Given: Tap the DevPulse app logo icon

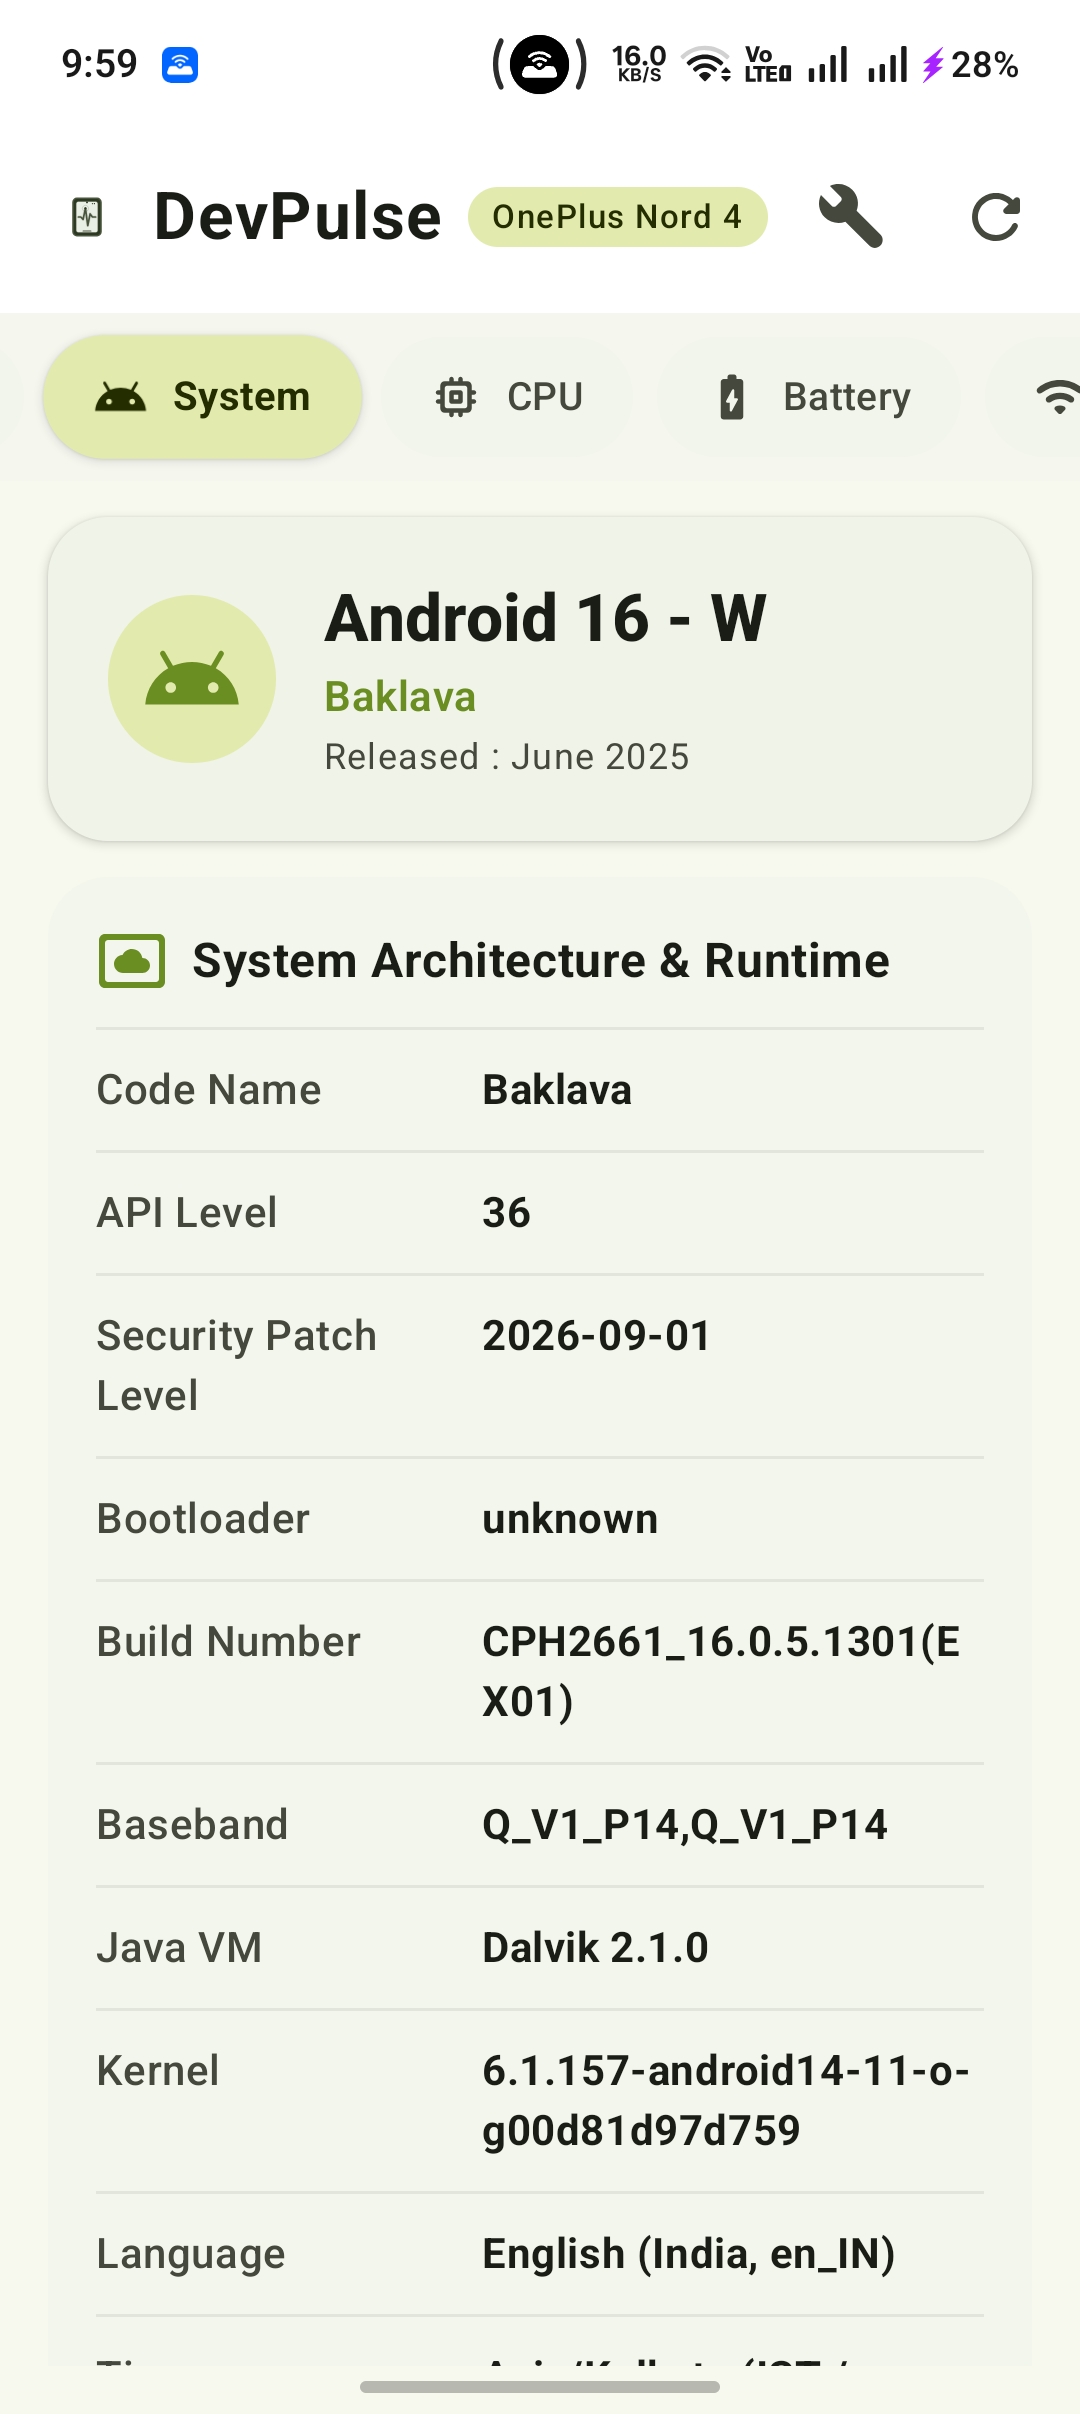Looking at the screenshot, I should pos(88,217).
